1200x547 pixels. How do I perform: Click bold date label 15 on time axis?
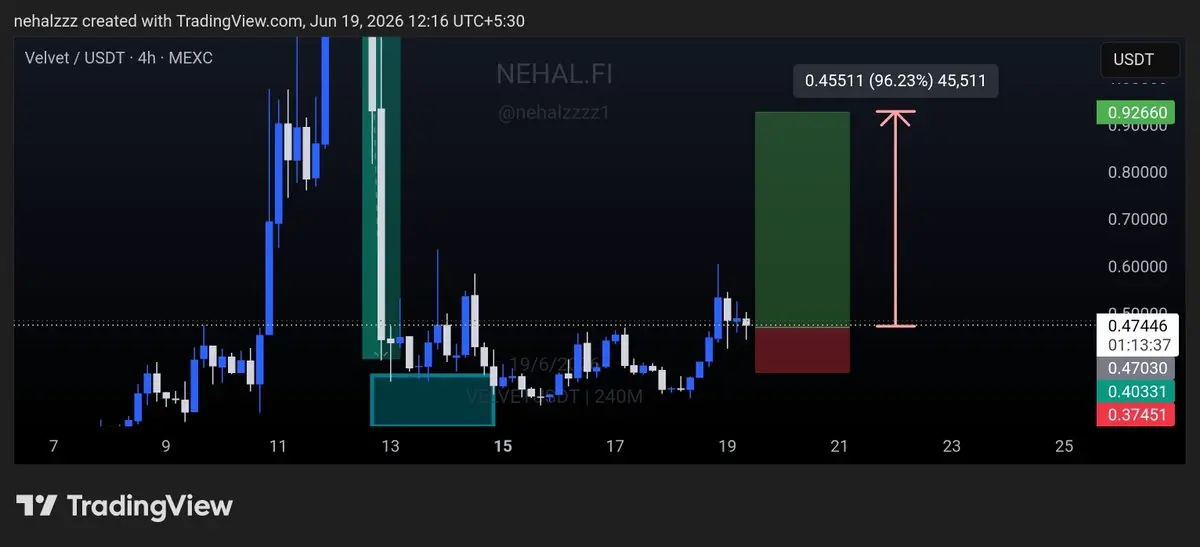[x=503, y=446]
